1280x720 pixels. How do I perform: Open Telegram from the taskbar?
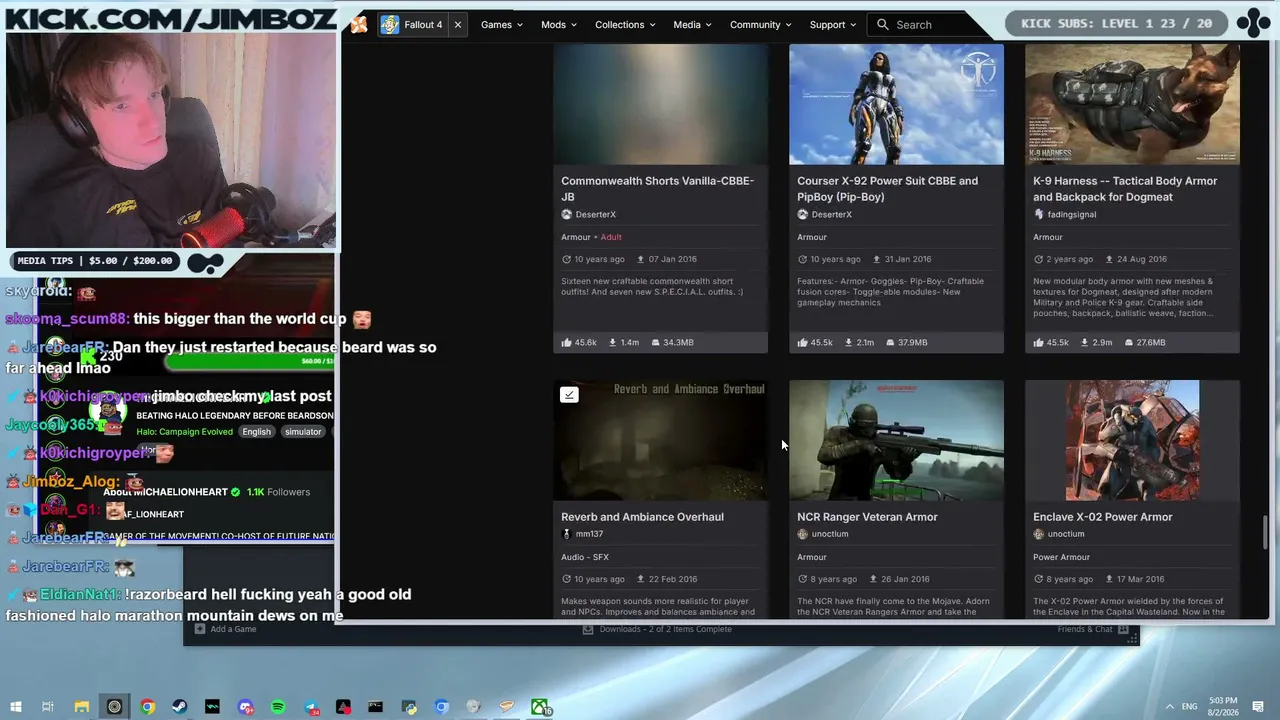tap(311, 707)
